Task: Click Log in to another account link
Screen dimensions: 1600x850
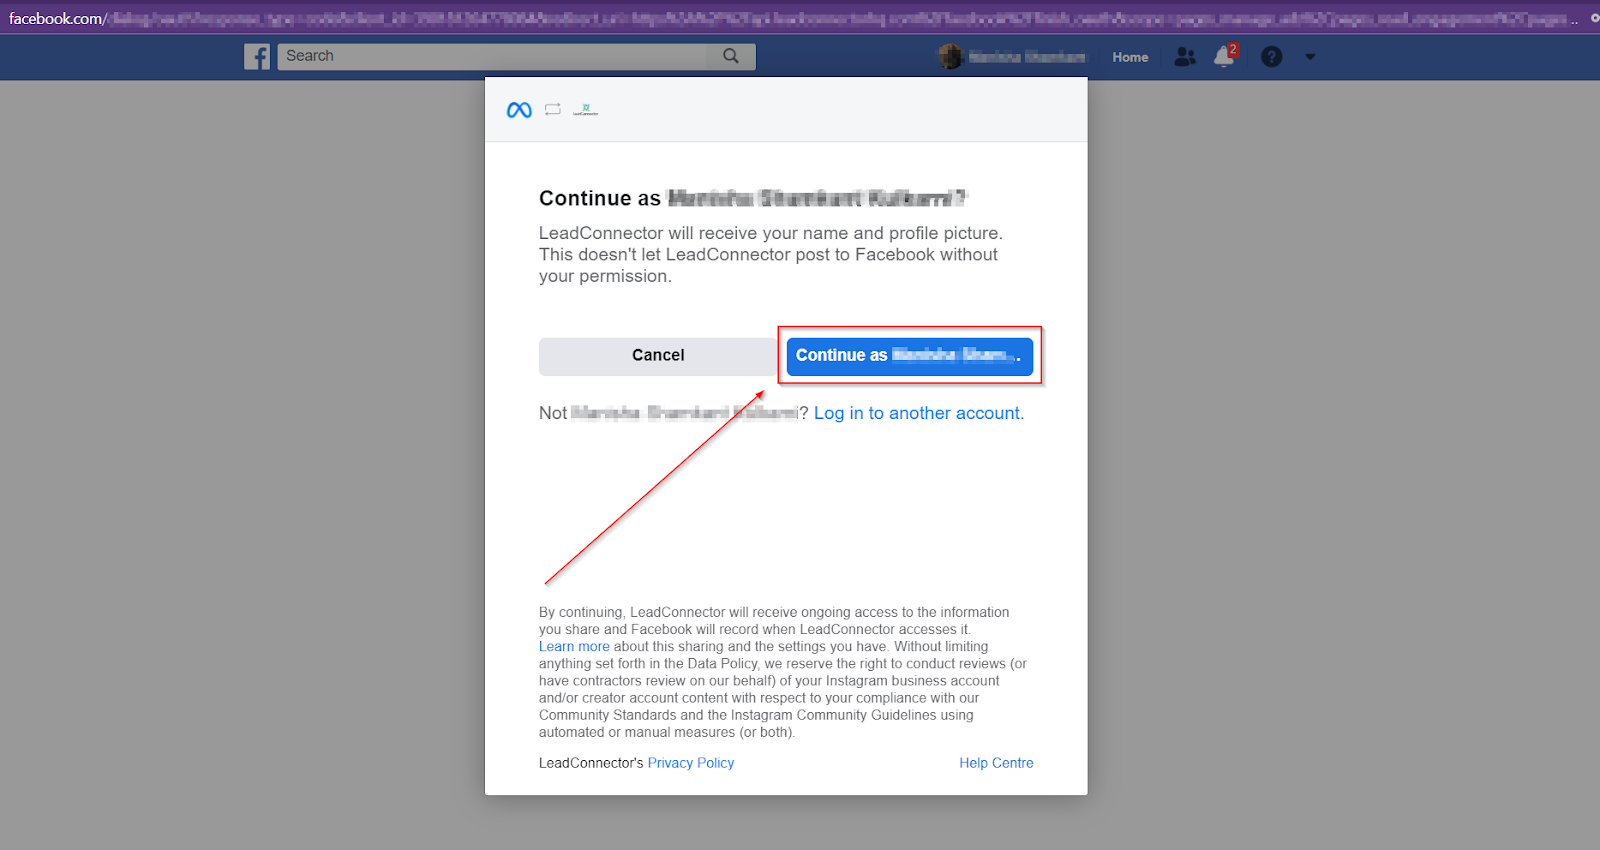Action: coord(919,413)
